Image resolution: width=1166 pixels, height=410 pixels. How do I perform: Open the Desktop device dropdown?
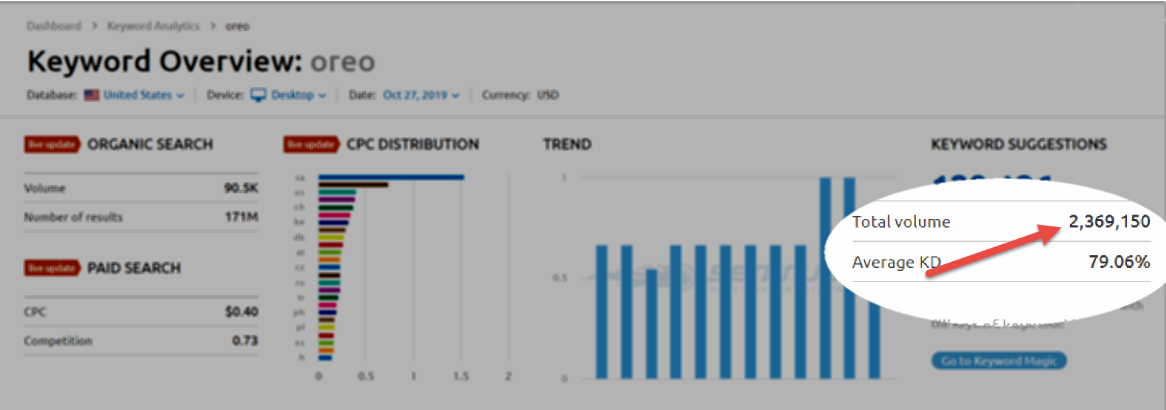[x=298, y=95]
